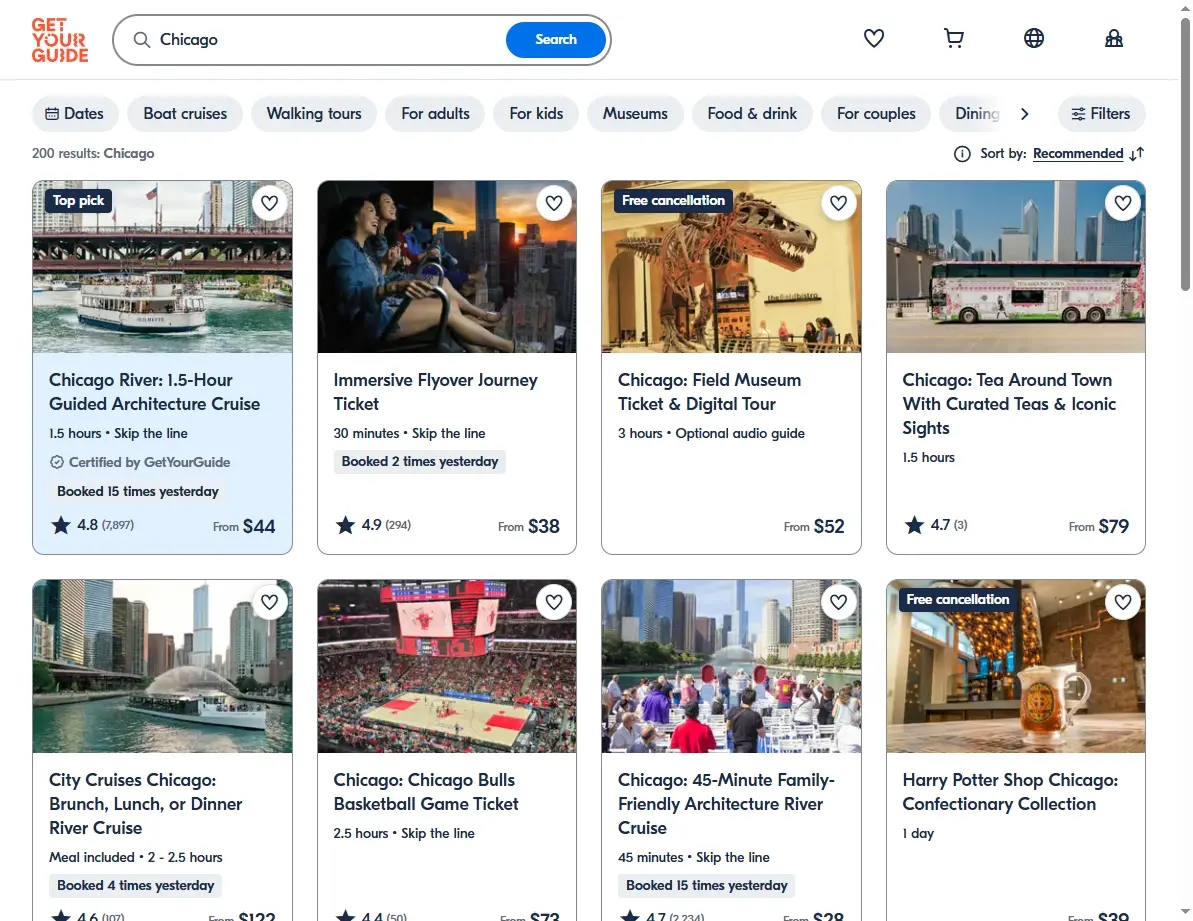Click Free cancellation badge on Field Museum card

[x=673, y=201]
